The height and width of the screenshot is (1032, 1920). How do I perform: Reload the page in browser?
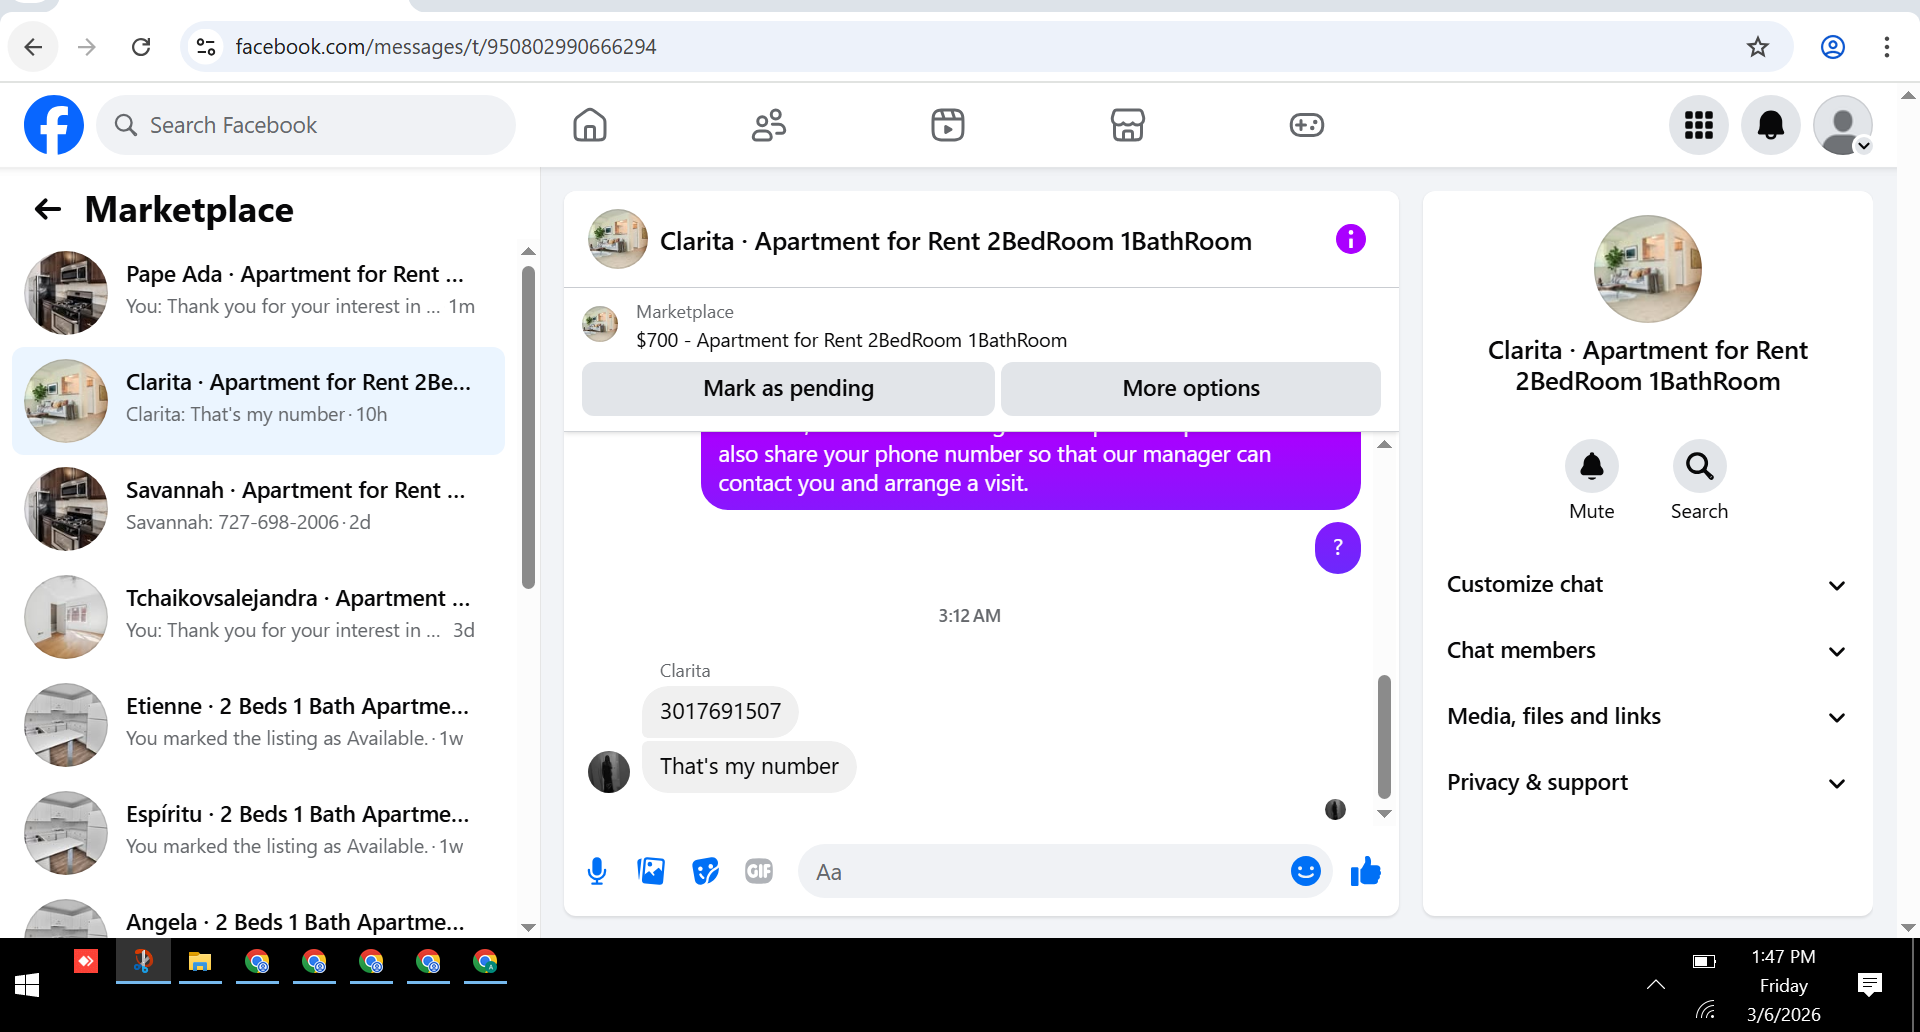(x=141, y=47)
